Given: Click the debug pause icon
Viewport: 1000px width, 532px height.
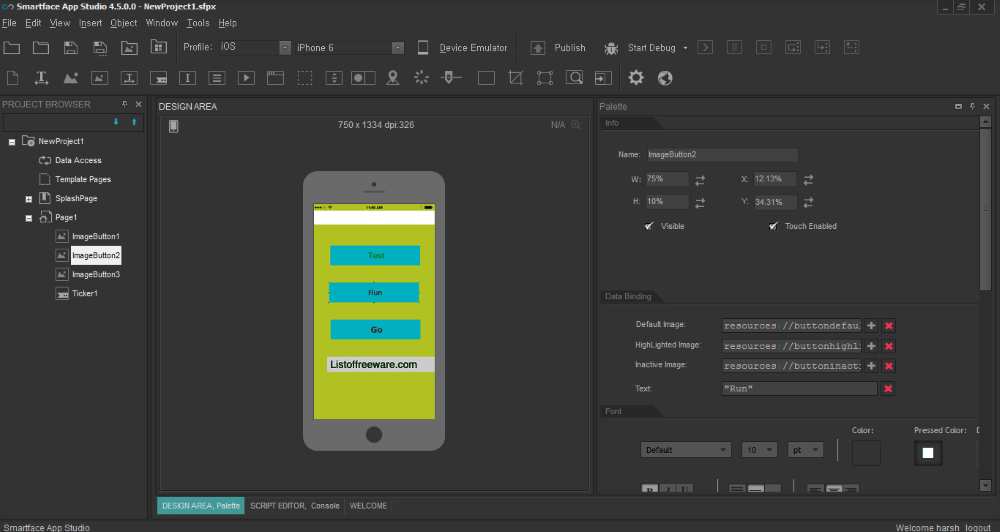Looking at the screenshot, I should pos(735,47).
